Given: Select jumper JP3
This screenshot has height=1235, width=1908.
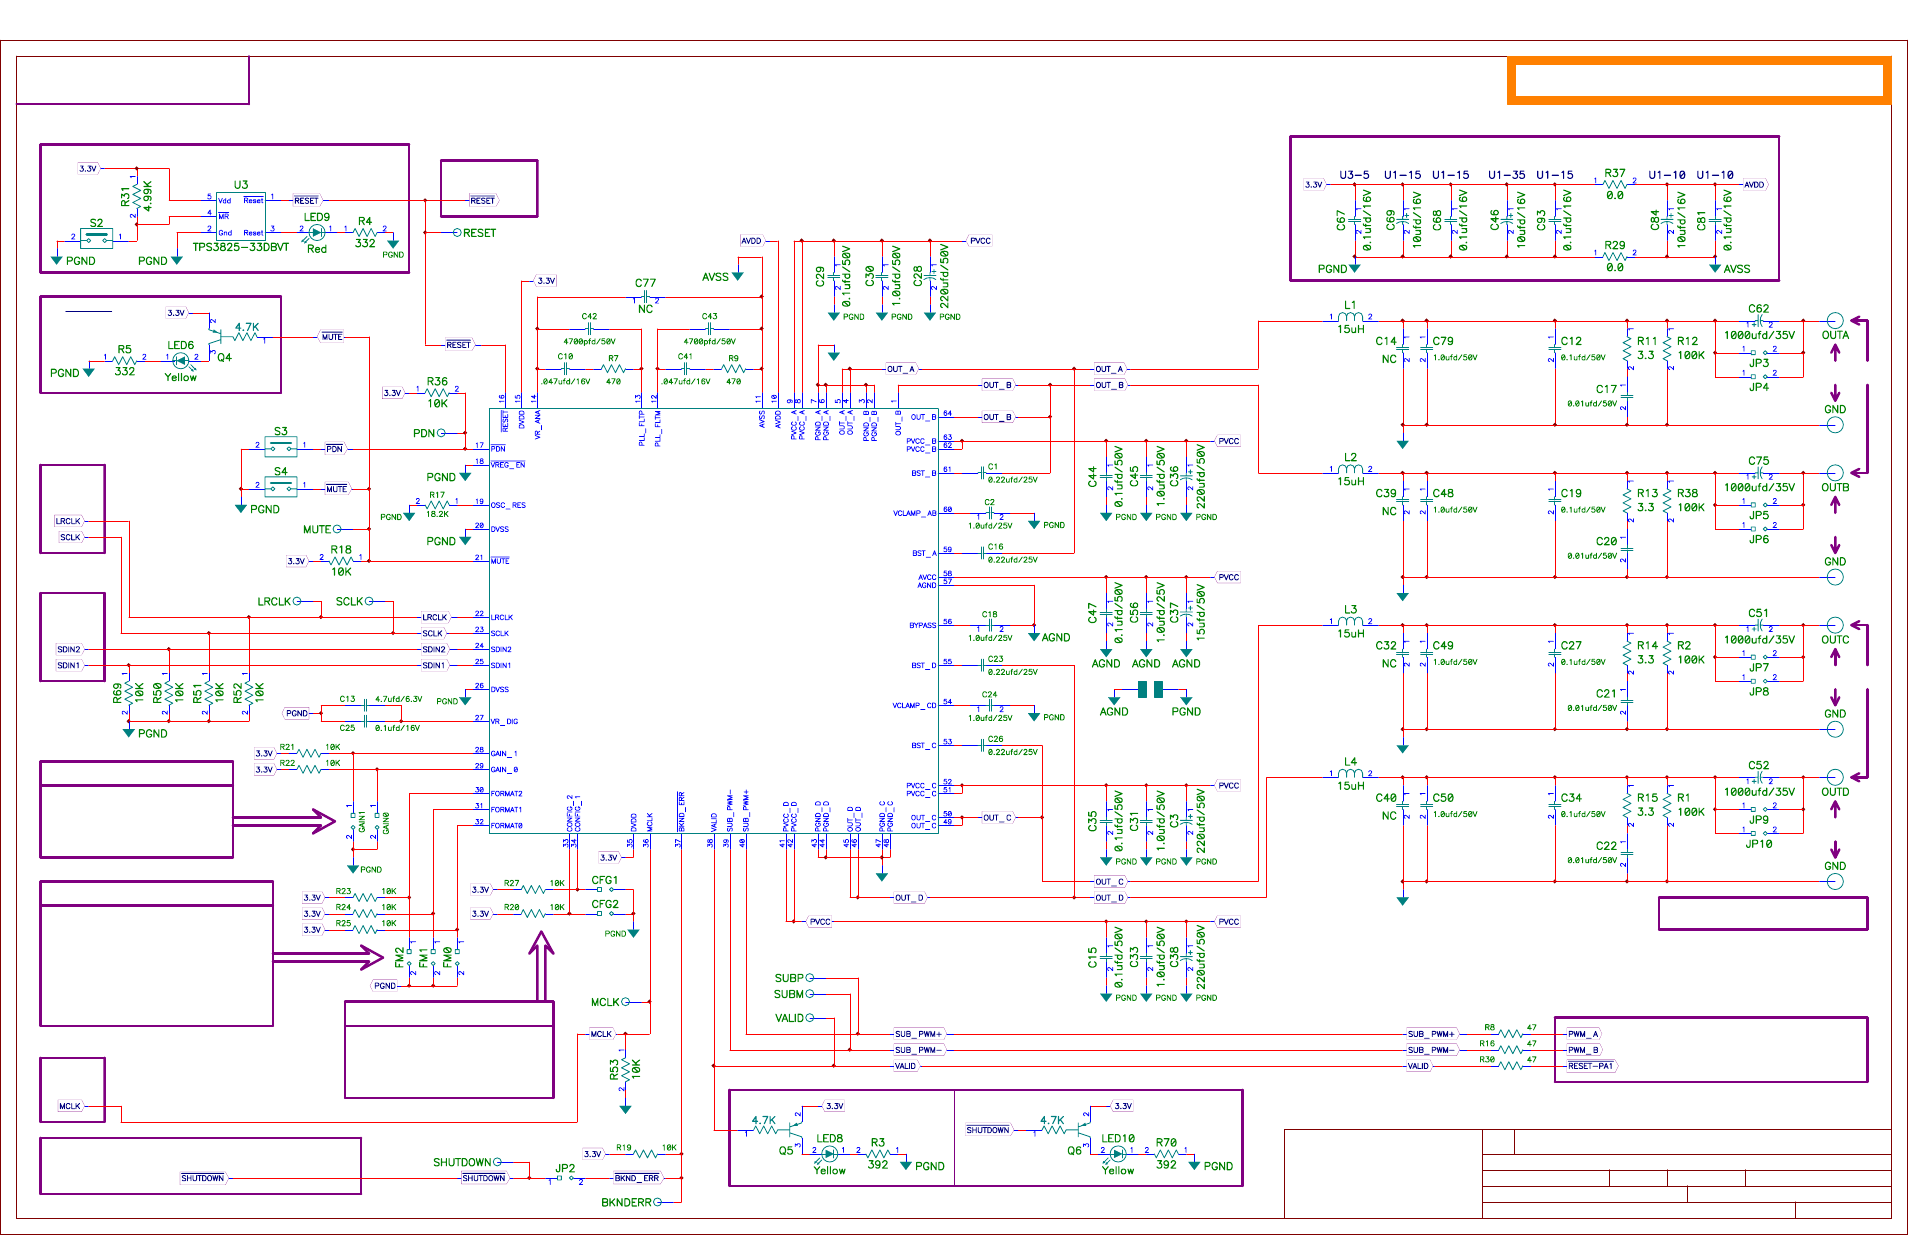Looking at the screenshot, I should point(1758,353).
